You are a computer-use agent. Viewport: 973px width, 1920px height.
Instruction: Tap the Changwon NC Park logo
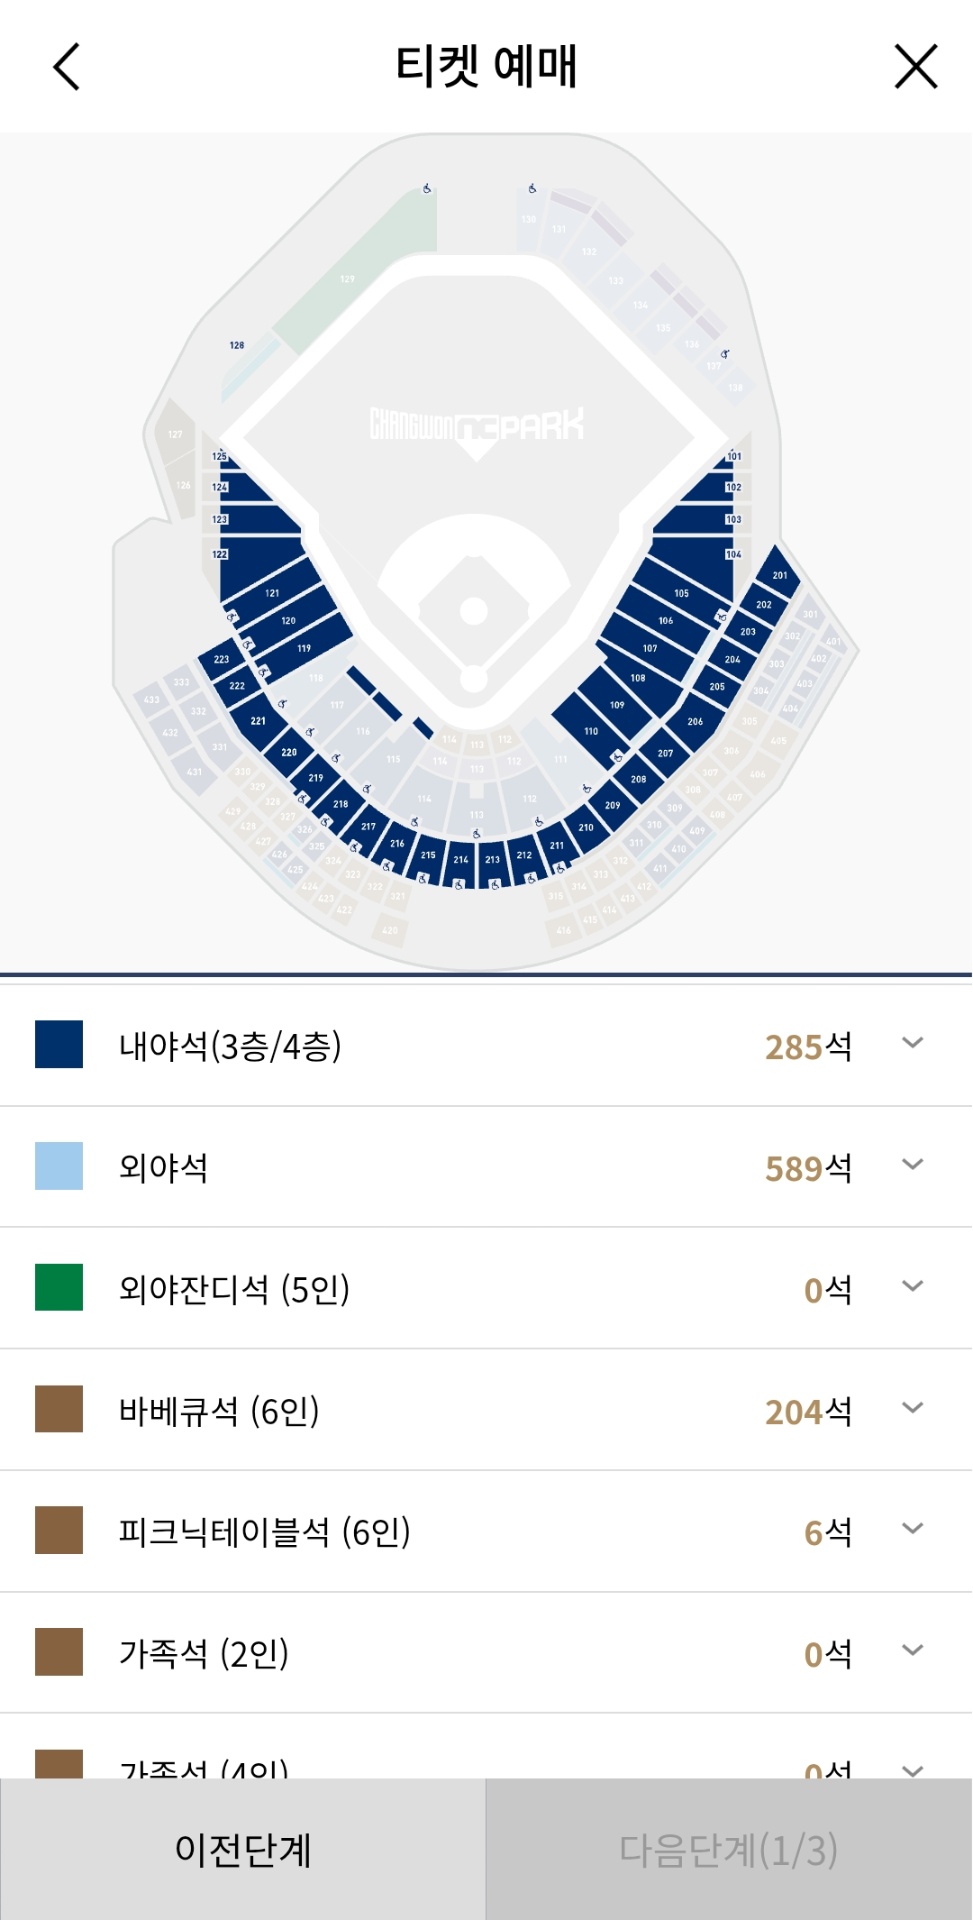[x=476, y=426]
